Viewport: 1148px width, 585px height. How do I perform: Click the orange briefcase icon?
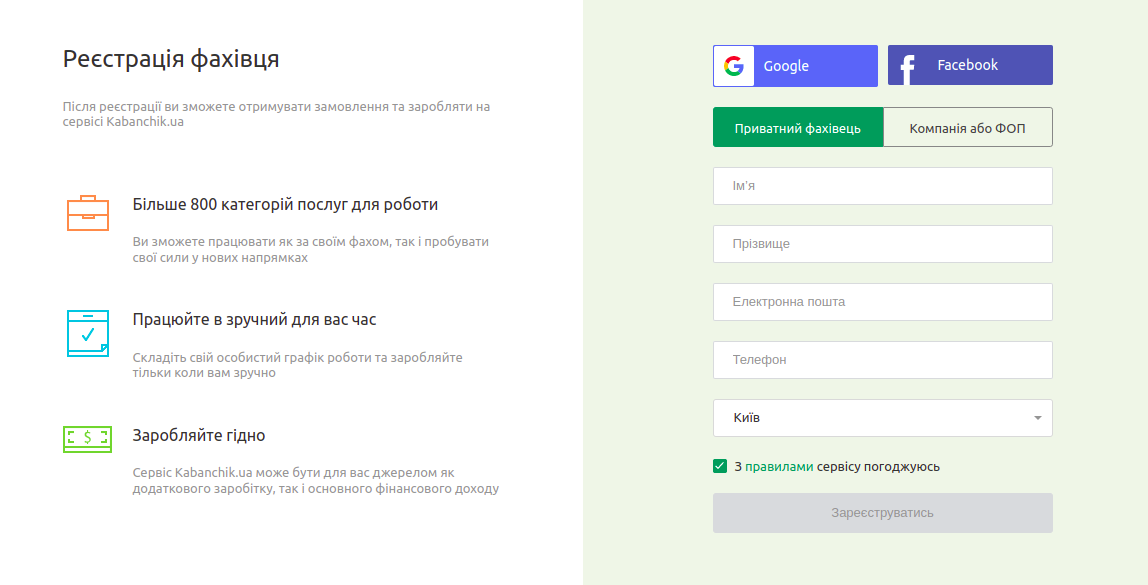[88, 213]
